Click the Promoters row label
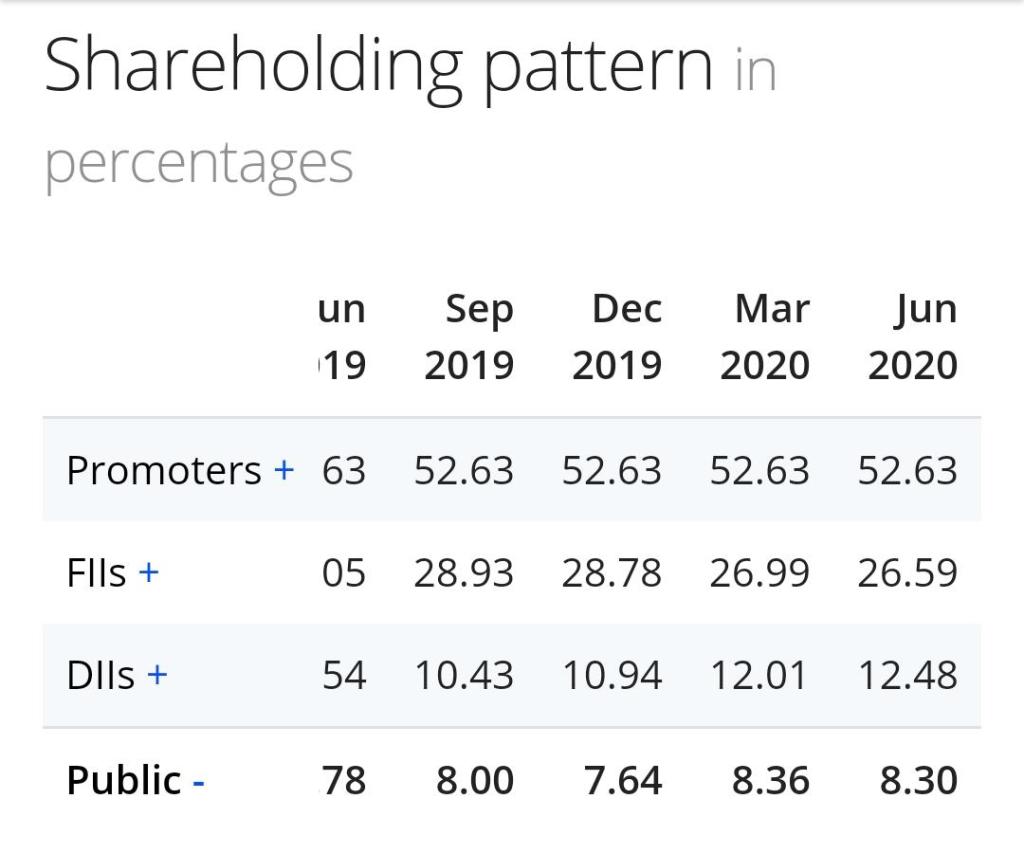The width and height of the screenshot is (1024, 853). point(163,470)
